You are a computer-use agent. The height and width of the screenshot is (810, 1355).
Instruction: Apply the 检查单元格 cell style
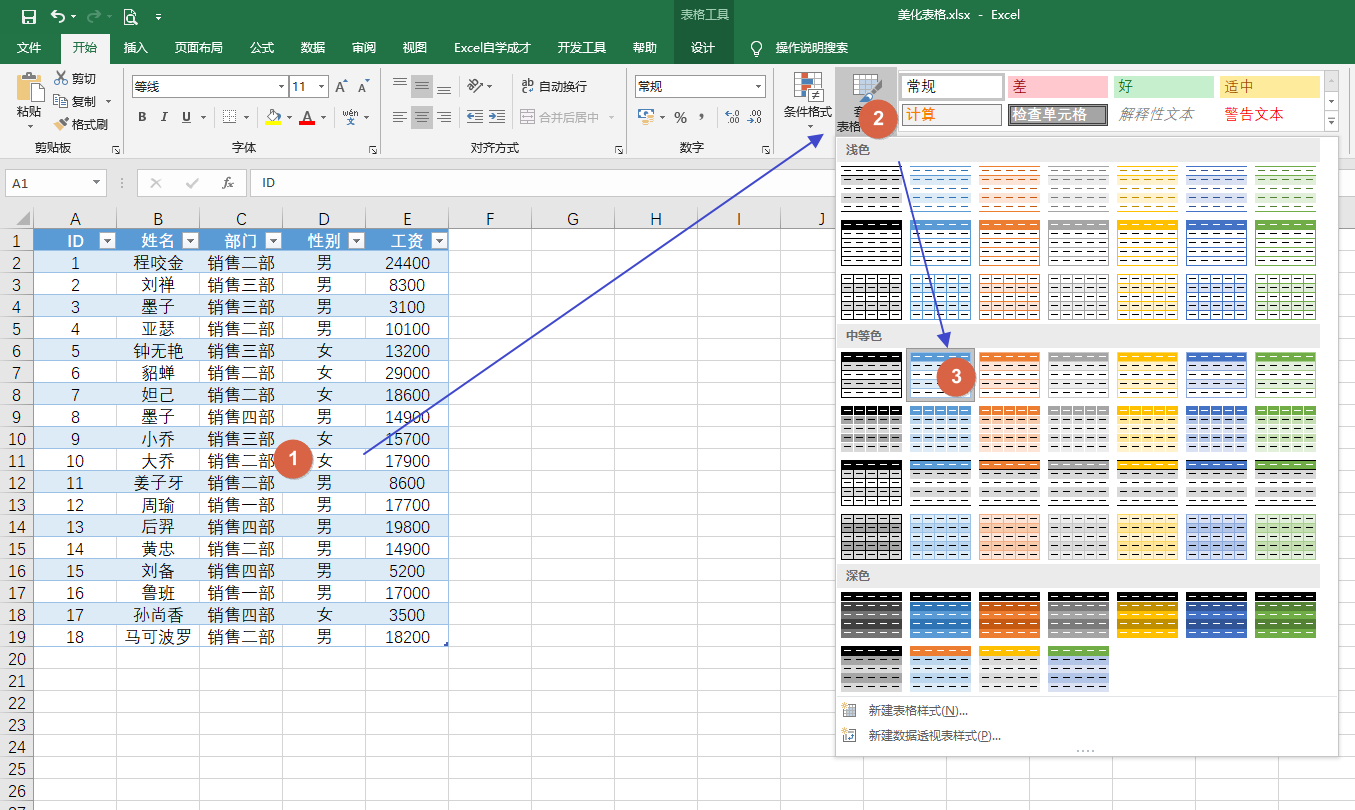pyautogui.click(x=1058, y=115)
